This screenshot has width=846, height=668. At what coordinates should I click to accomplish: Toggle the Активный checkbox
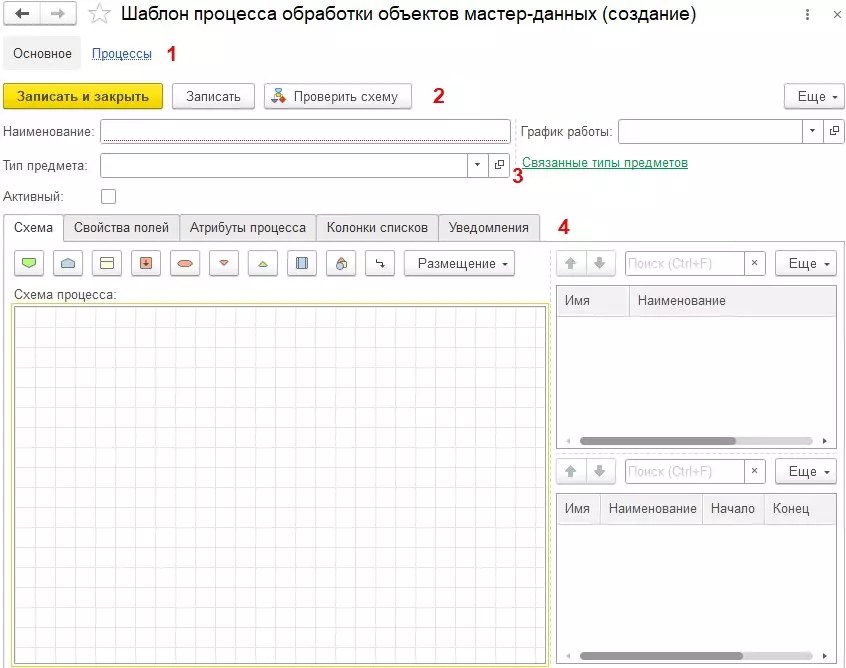click(108, 196)
